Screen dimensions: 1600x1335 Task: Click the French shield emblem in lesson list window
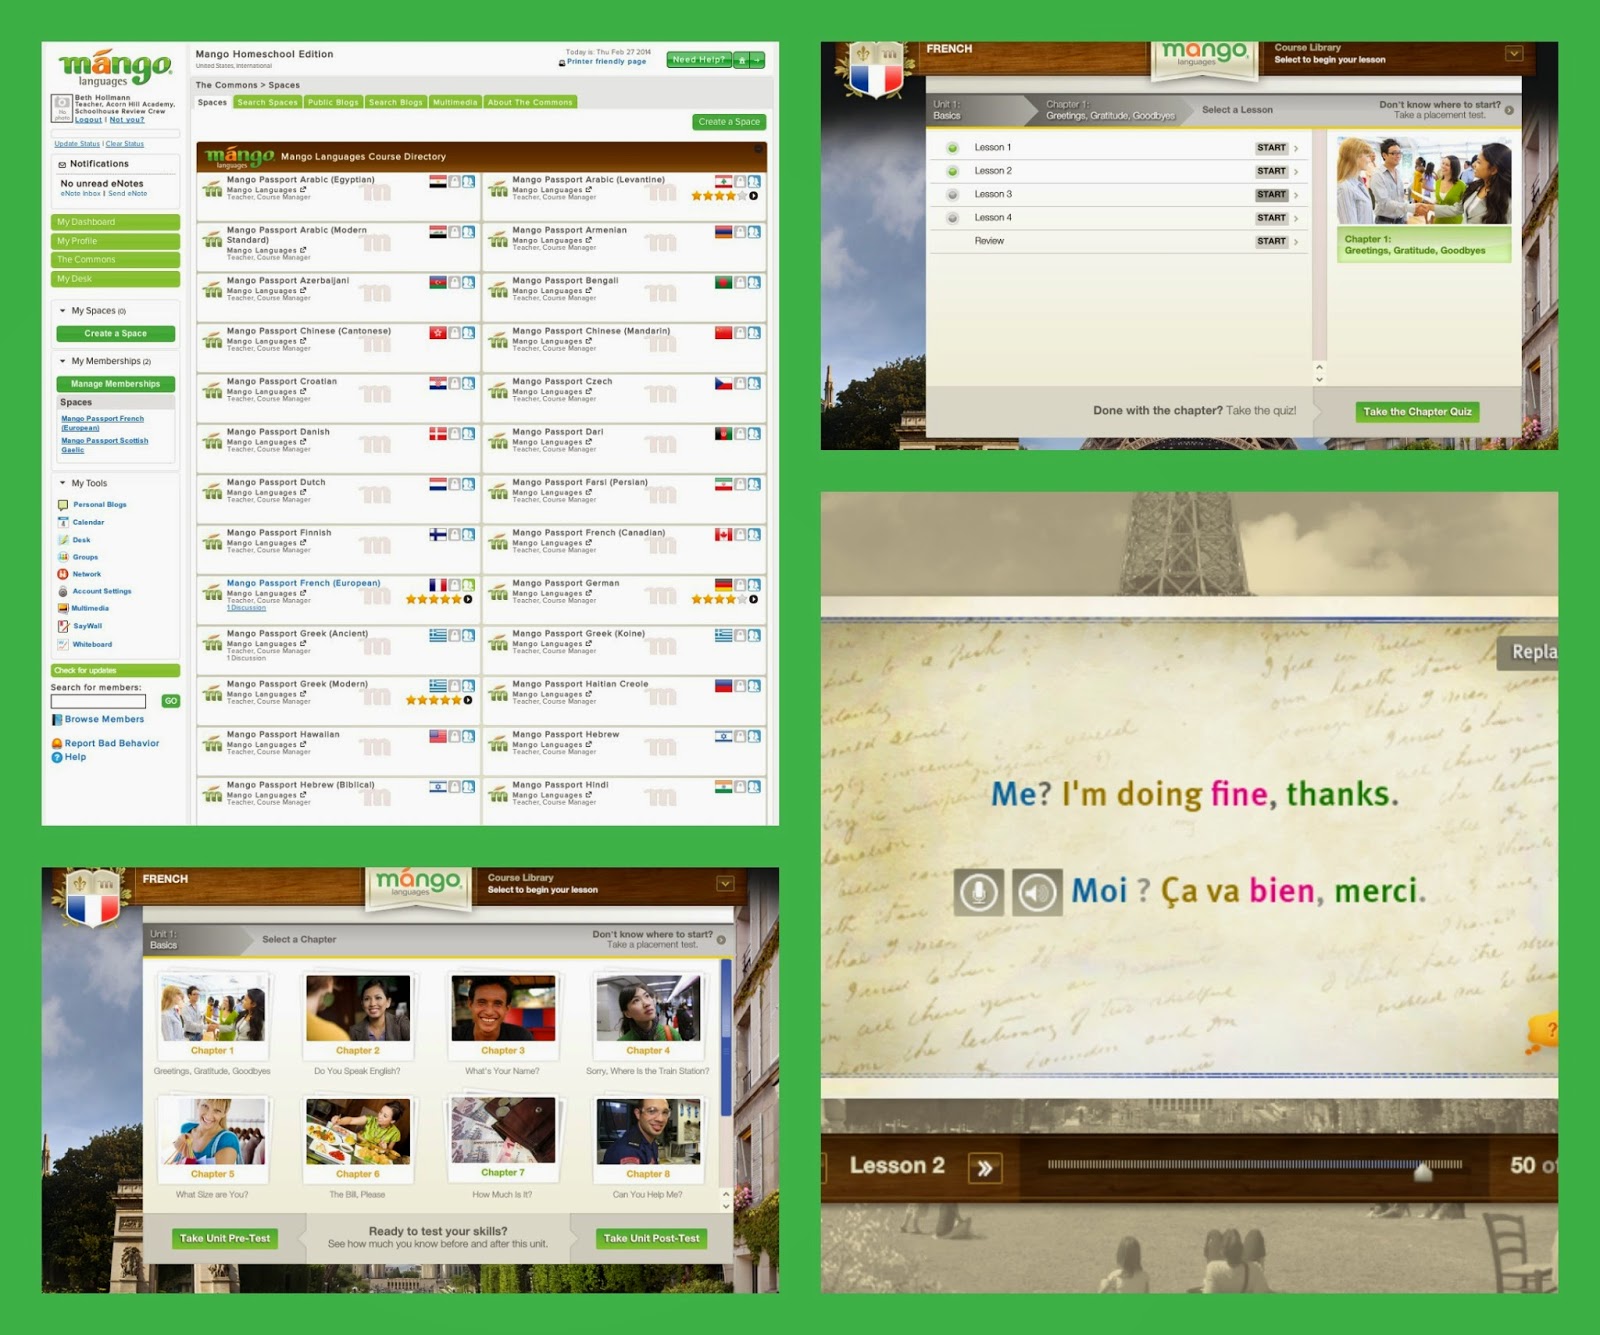(x=876, y=72)
